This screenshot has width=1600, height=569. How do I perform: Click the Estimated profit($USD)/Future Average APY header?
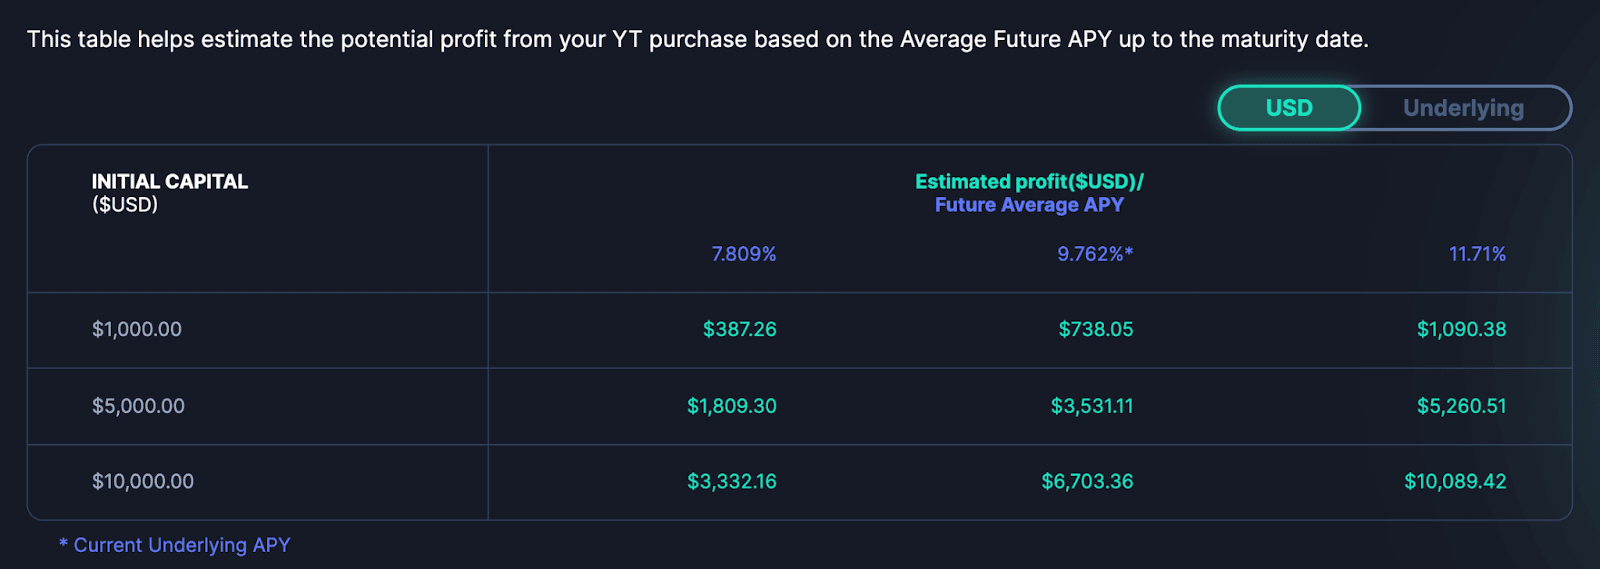[x=1029, y=193]
